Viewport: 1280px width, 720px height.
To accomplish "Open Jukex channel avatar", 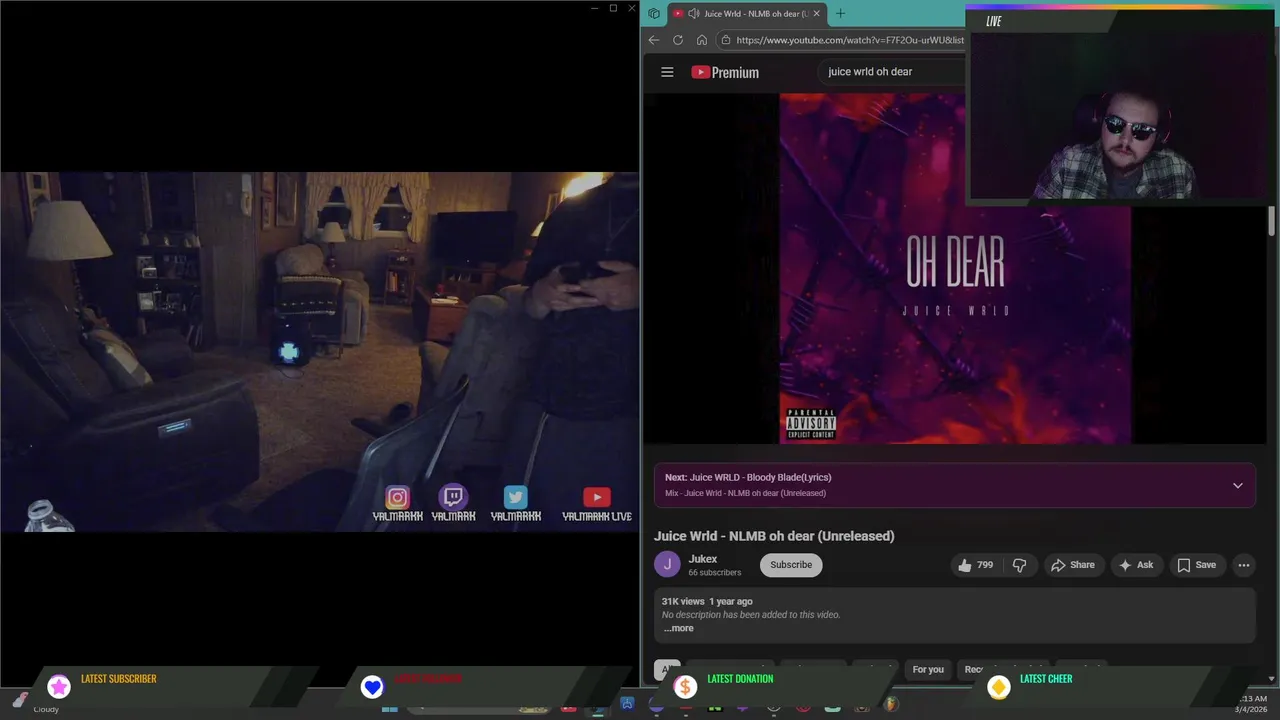I will [667, 565].
